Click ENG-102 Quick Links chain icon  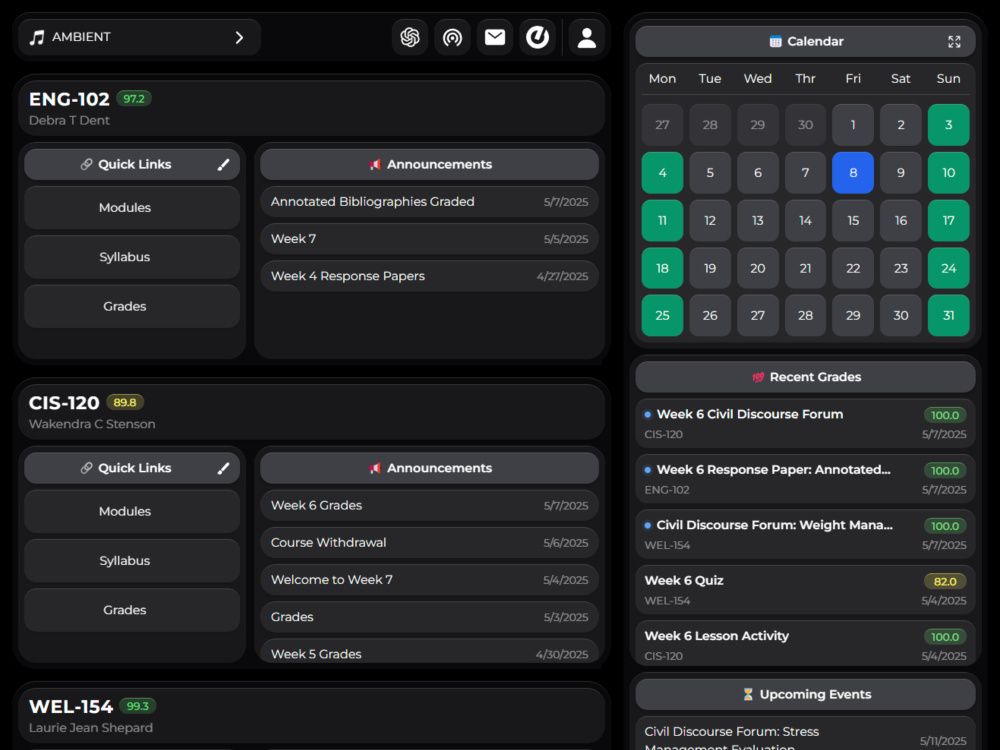tap(87, 165)
